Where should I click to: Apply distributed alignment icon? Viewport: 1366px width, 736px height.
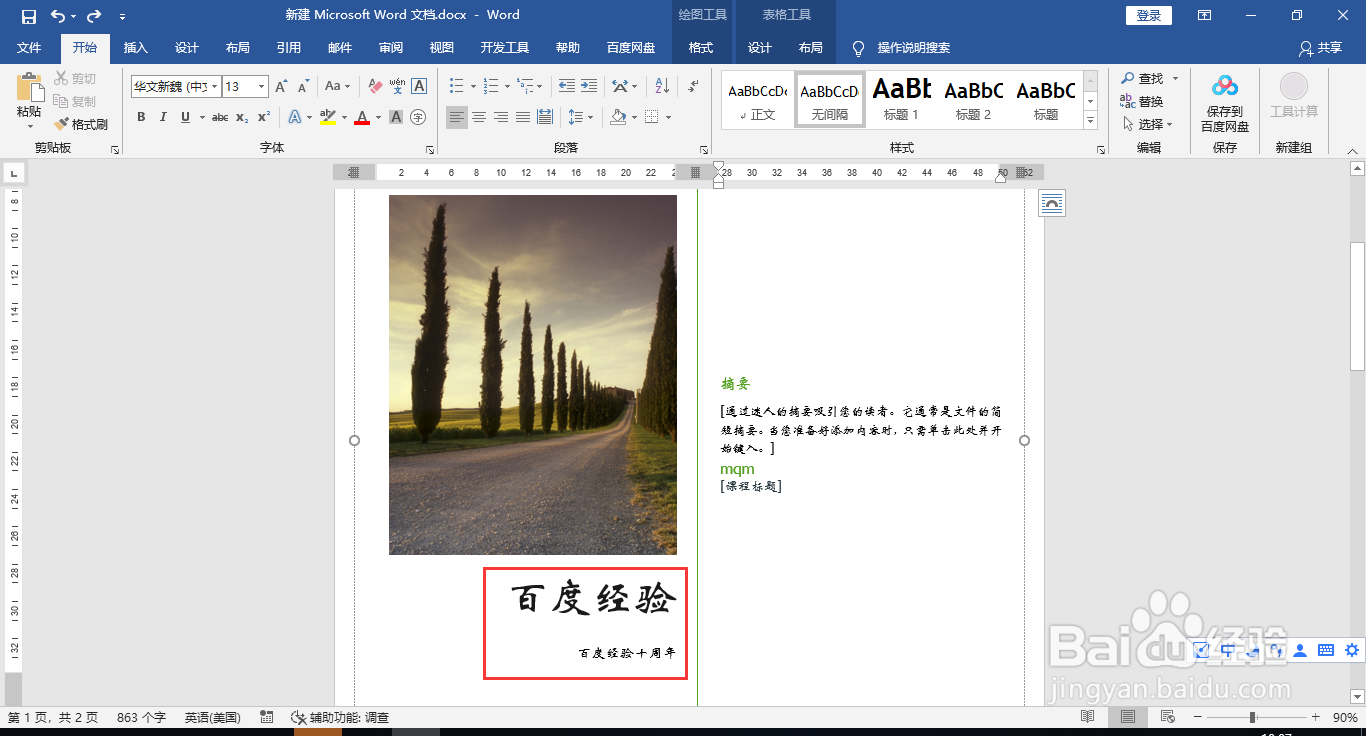click(545, 117)
